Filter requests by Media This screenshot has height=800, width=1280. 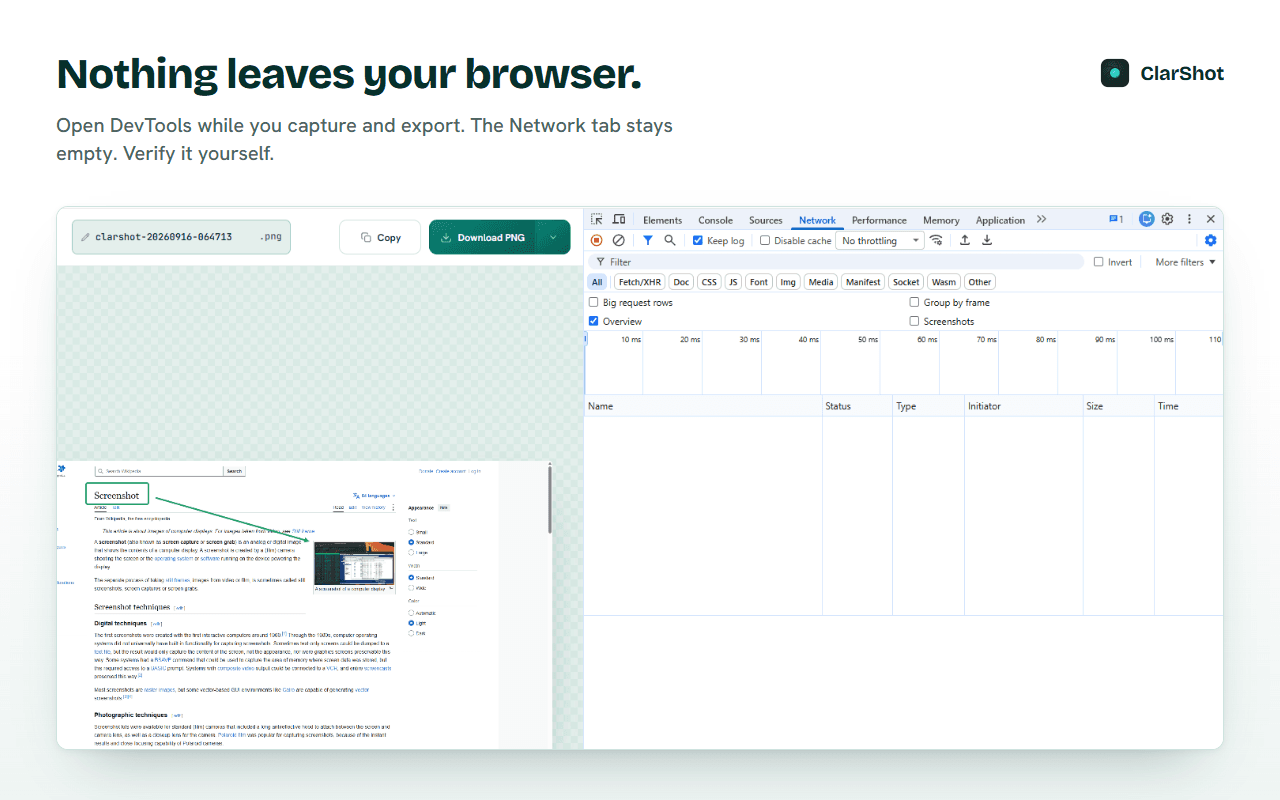(x=821, y=282)
